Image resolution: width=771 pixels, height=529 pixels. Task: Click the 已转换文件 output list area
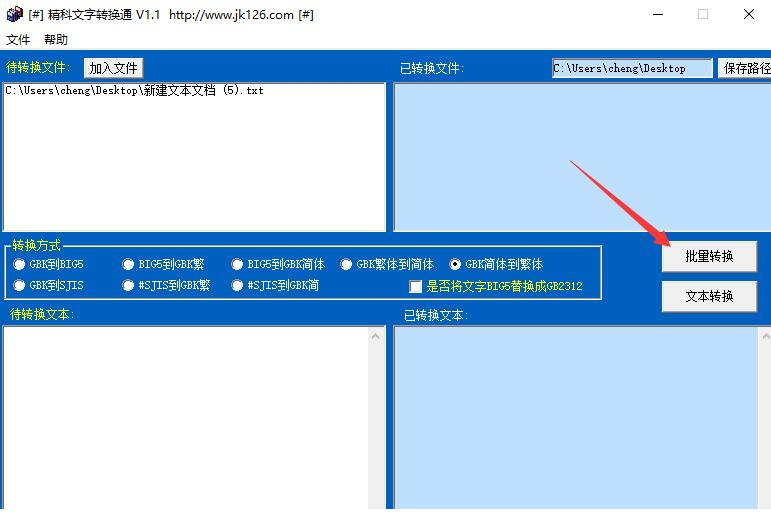pyautogui.click(x=582, y=157)
